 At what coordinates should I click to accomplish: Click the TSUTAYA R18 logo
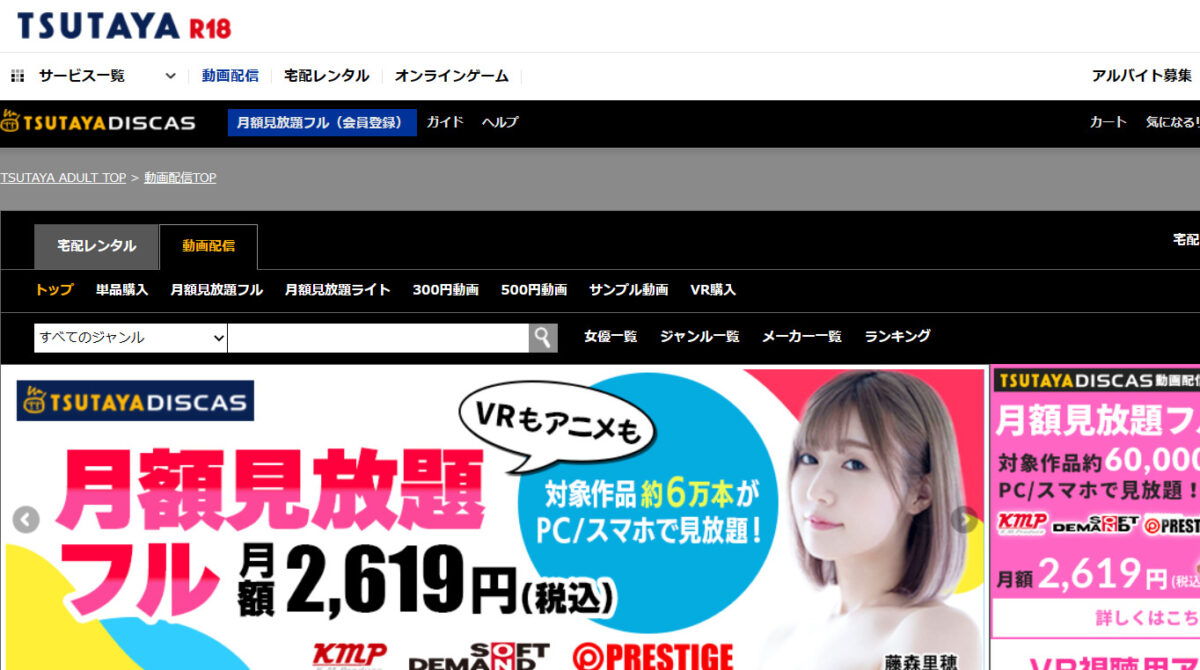124,26
